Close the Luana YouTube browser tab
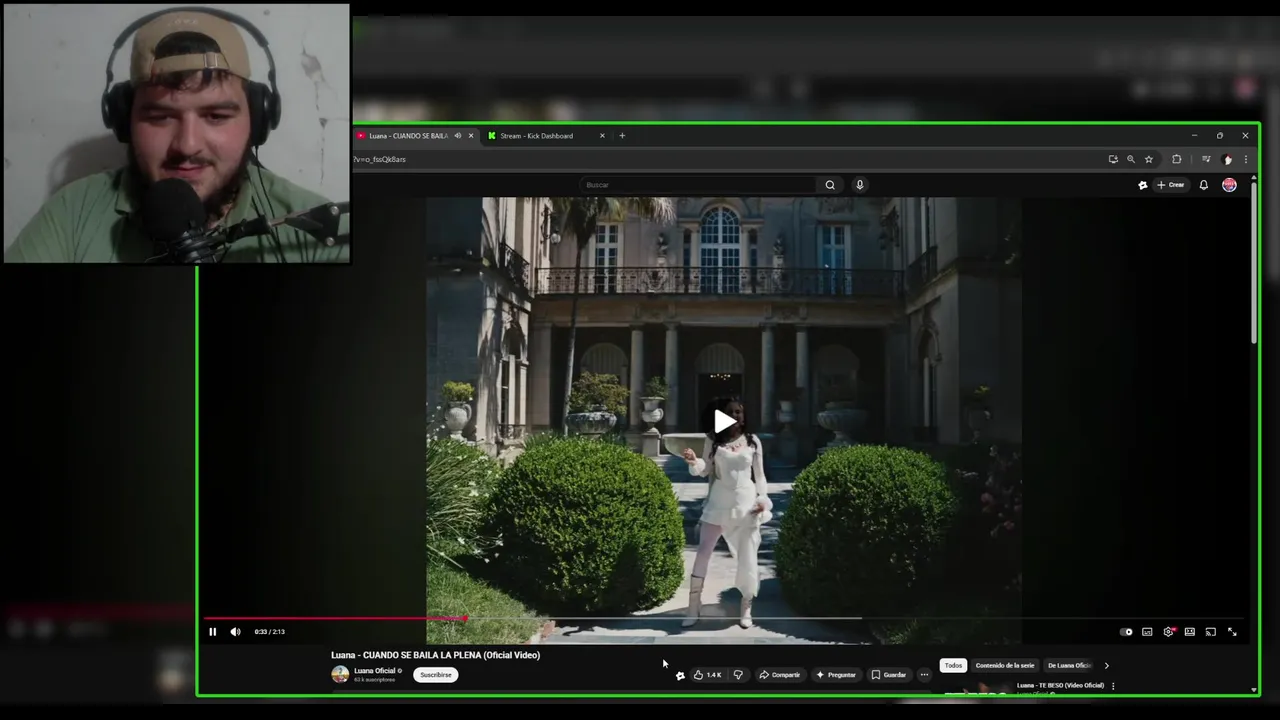Image resolution: width=1280 pixels, height=720 pixels. click(x=471, y=136)
